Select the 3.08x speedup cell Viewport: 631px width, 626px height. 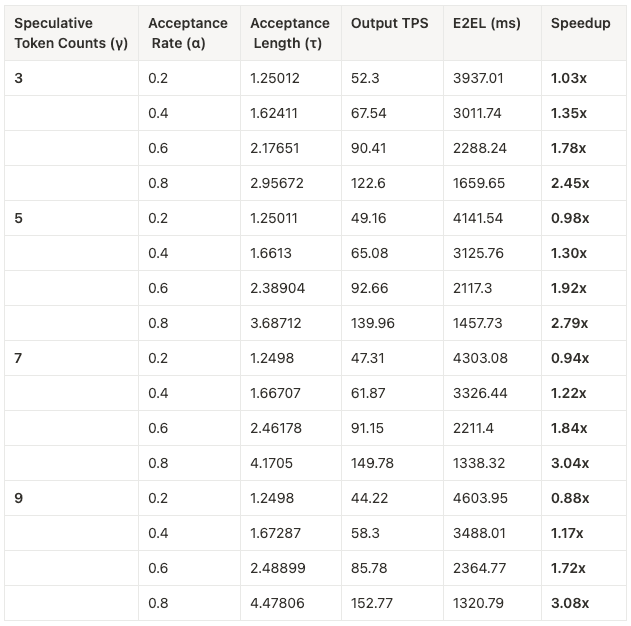click(570, 603)
